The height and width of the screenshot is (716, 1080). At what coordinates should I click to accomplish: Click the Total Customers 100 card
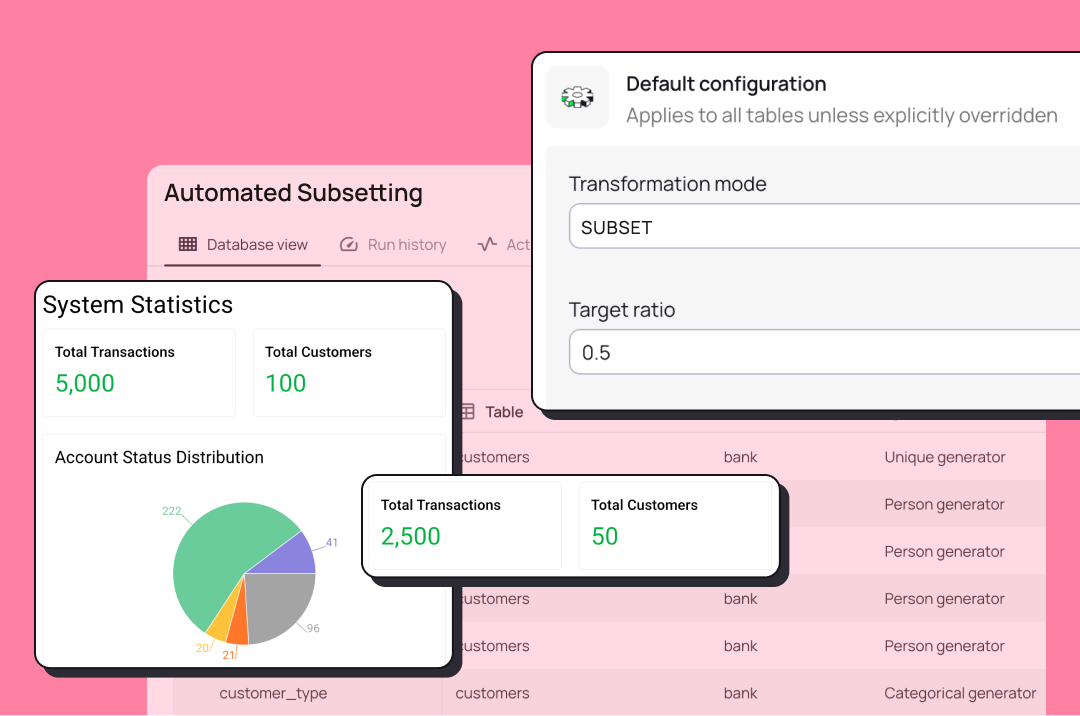click(x=349, y=372)
